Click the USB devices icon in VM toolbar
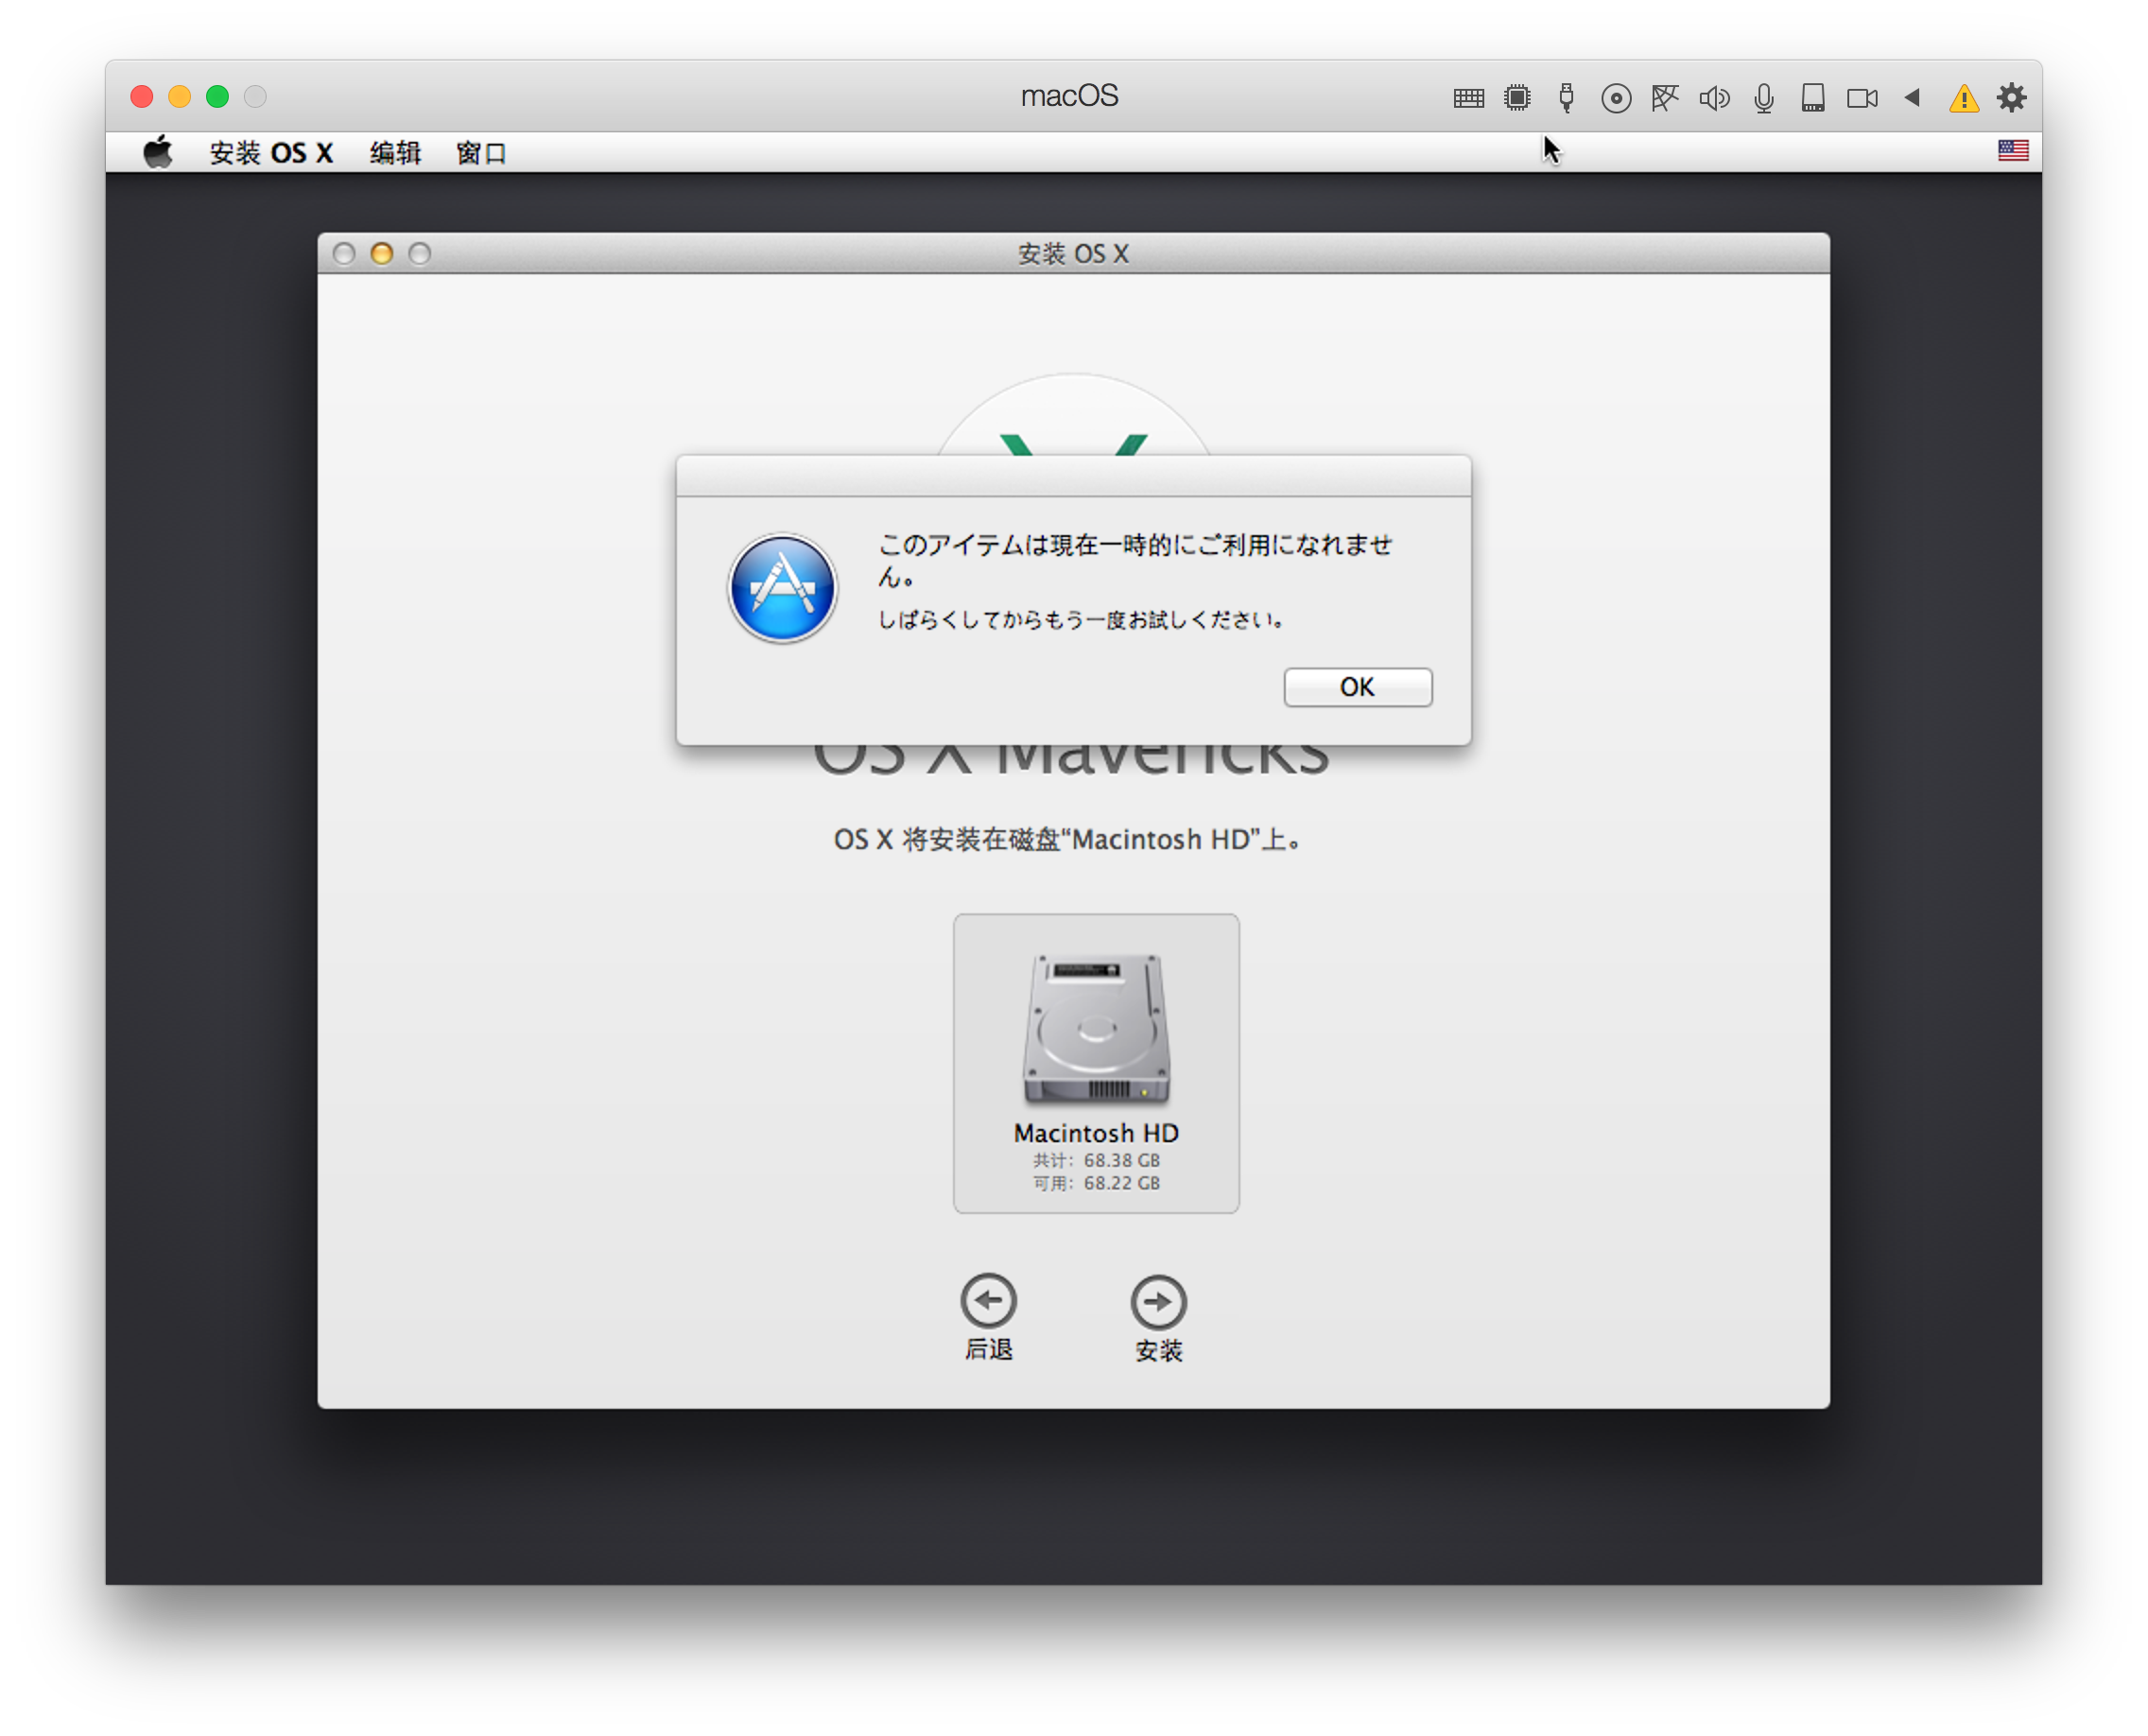This screenshot has height=1736, width=2148. [1565, 97]
